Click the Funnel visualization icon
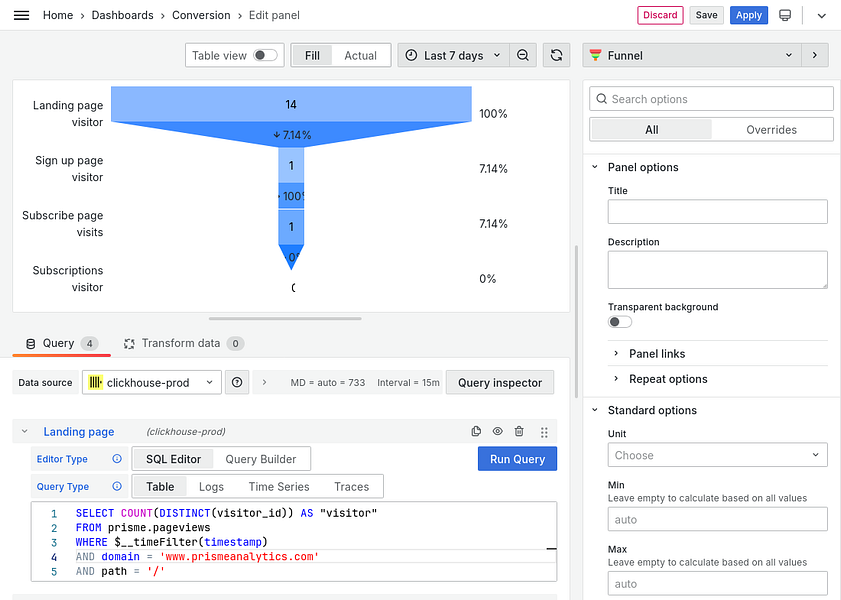841x600 pixels. coord(595,55)
